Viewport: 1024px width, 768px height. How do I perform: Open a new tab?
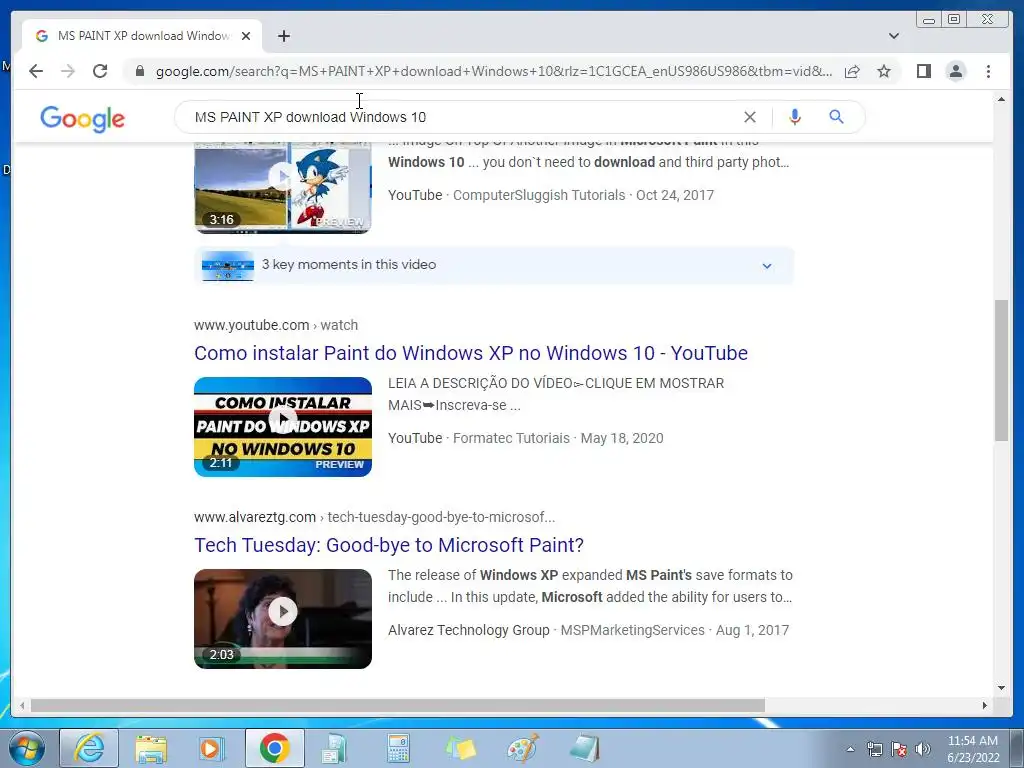[x=283, y=36]
